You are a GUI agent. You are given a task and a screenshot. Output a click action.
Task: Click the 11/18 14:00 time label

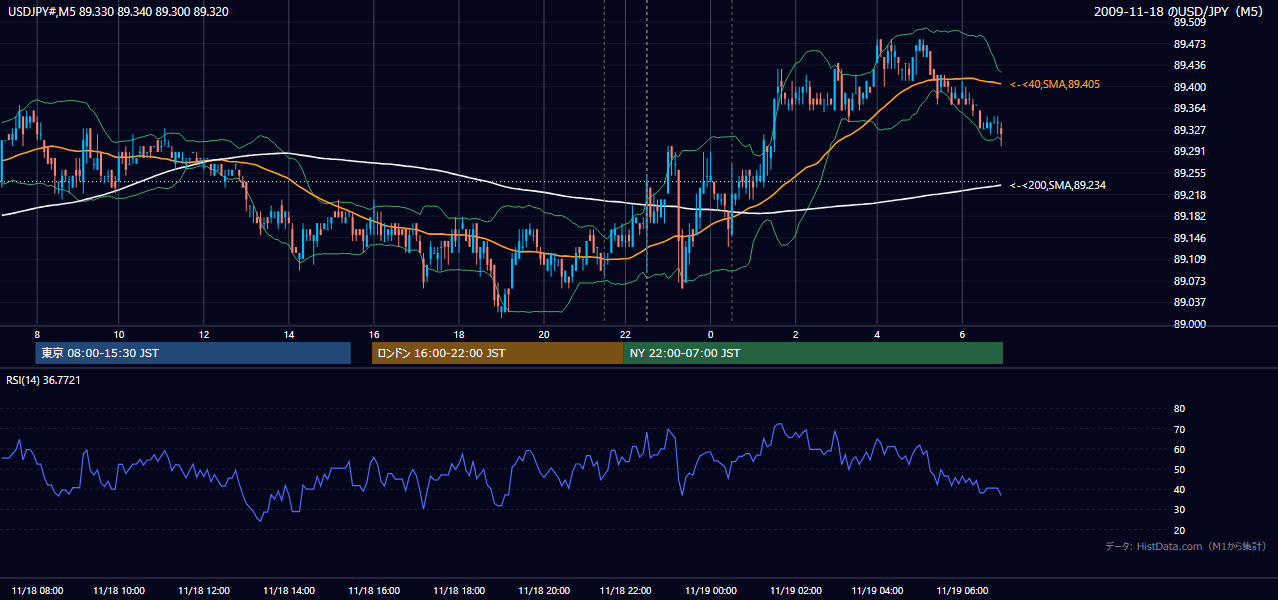click(x=289, y=591)
